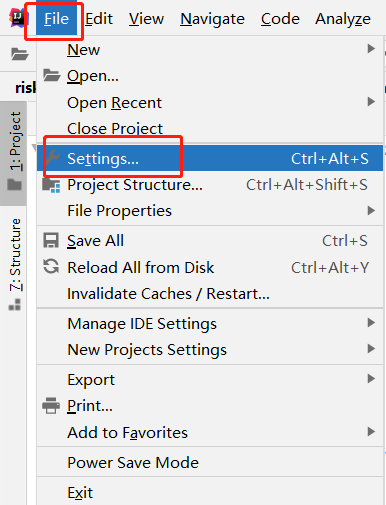Click the Settings wrench icon
The height and width of the screenshot is (505, 386).
click(x=52, y=158)
